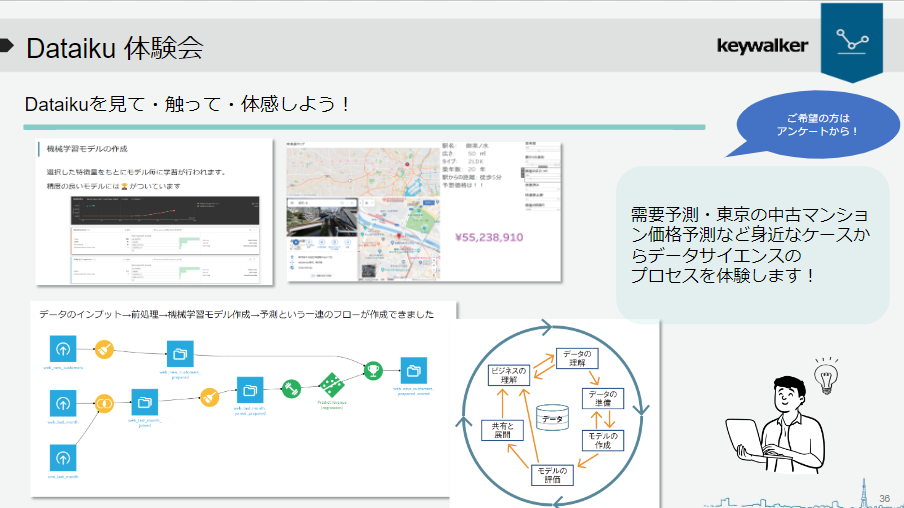Click the page number 36
The height and width of the screenshot is (508, 904).
[884, 498]
